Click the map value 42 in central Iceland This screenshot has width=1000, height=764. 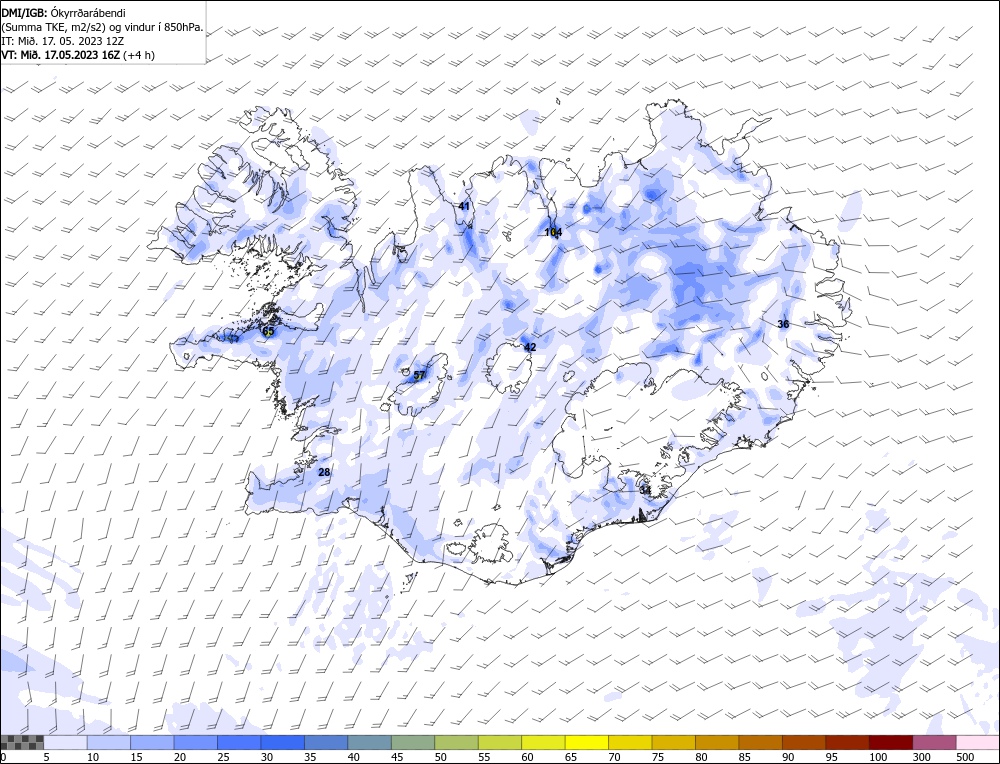(530, 347)
